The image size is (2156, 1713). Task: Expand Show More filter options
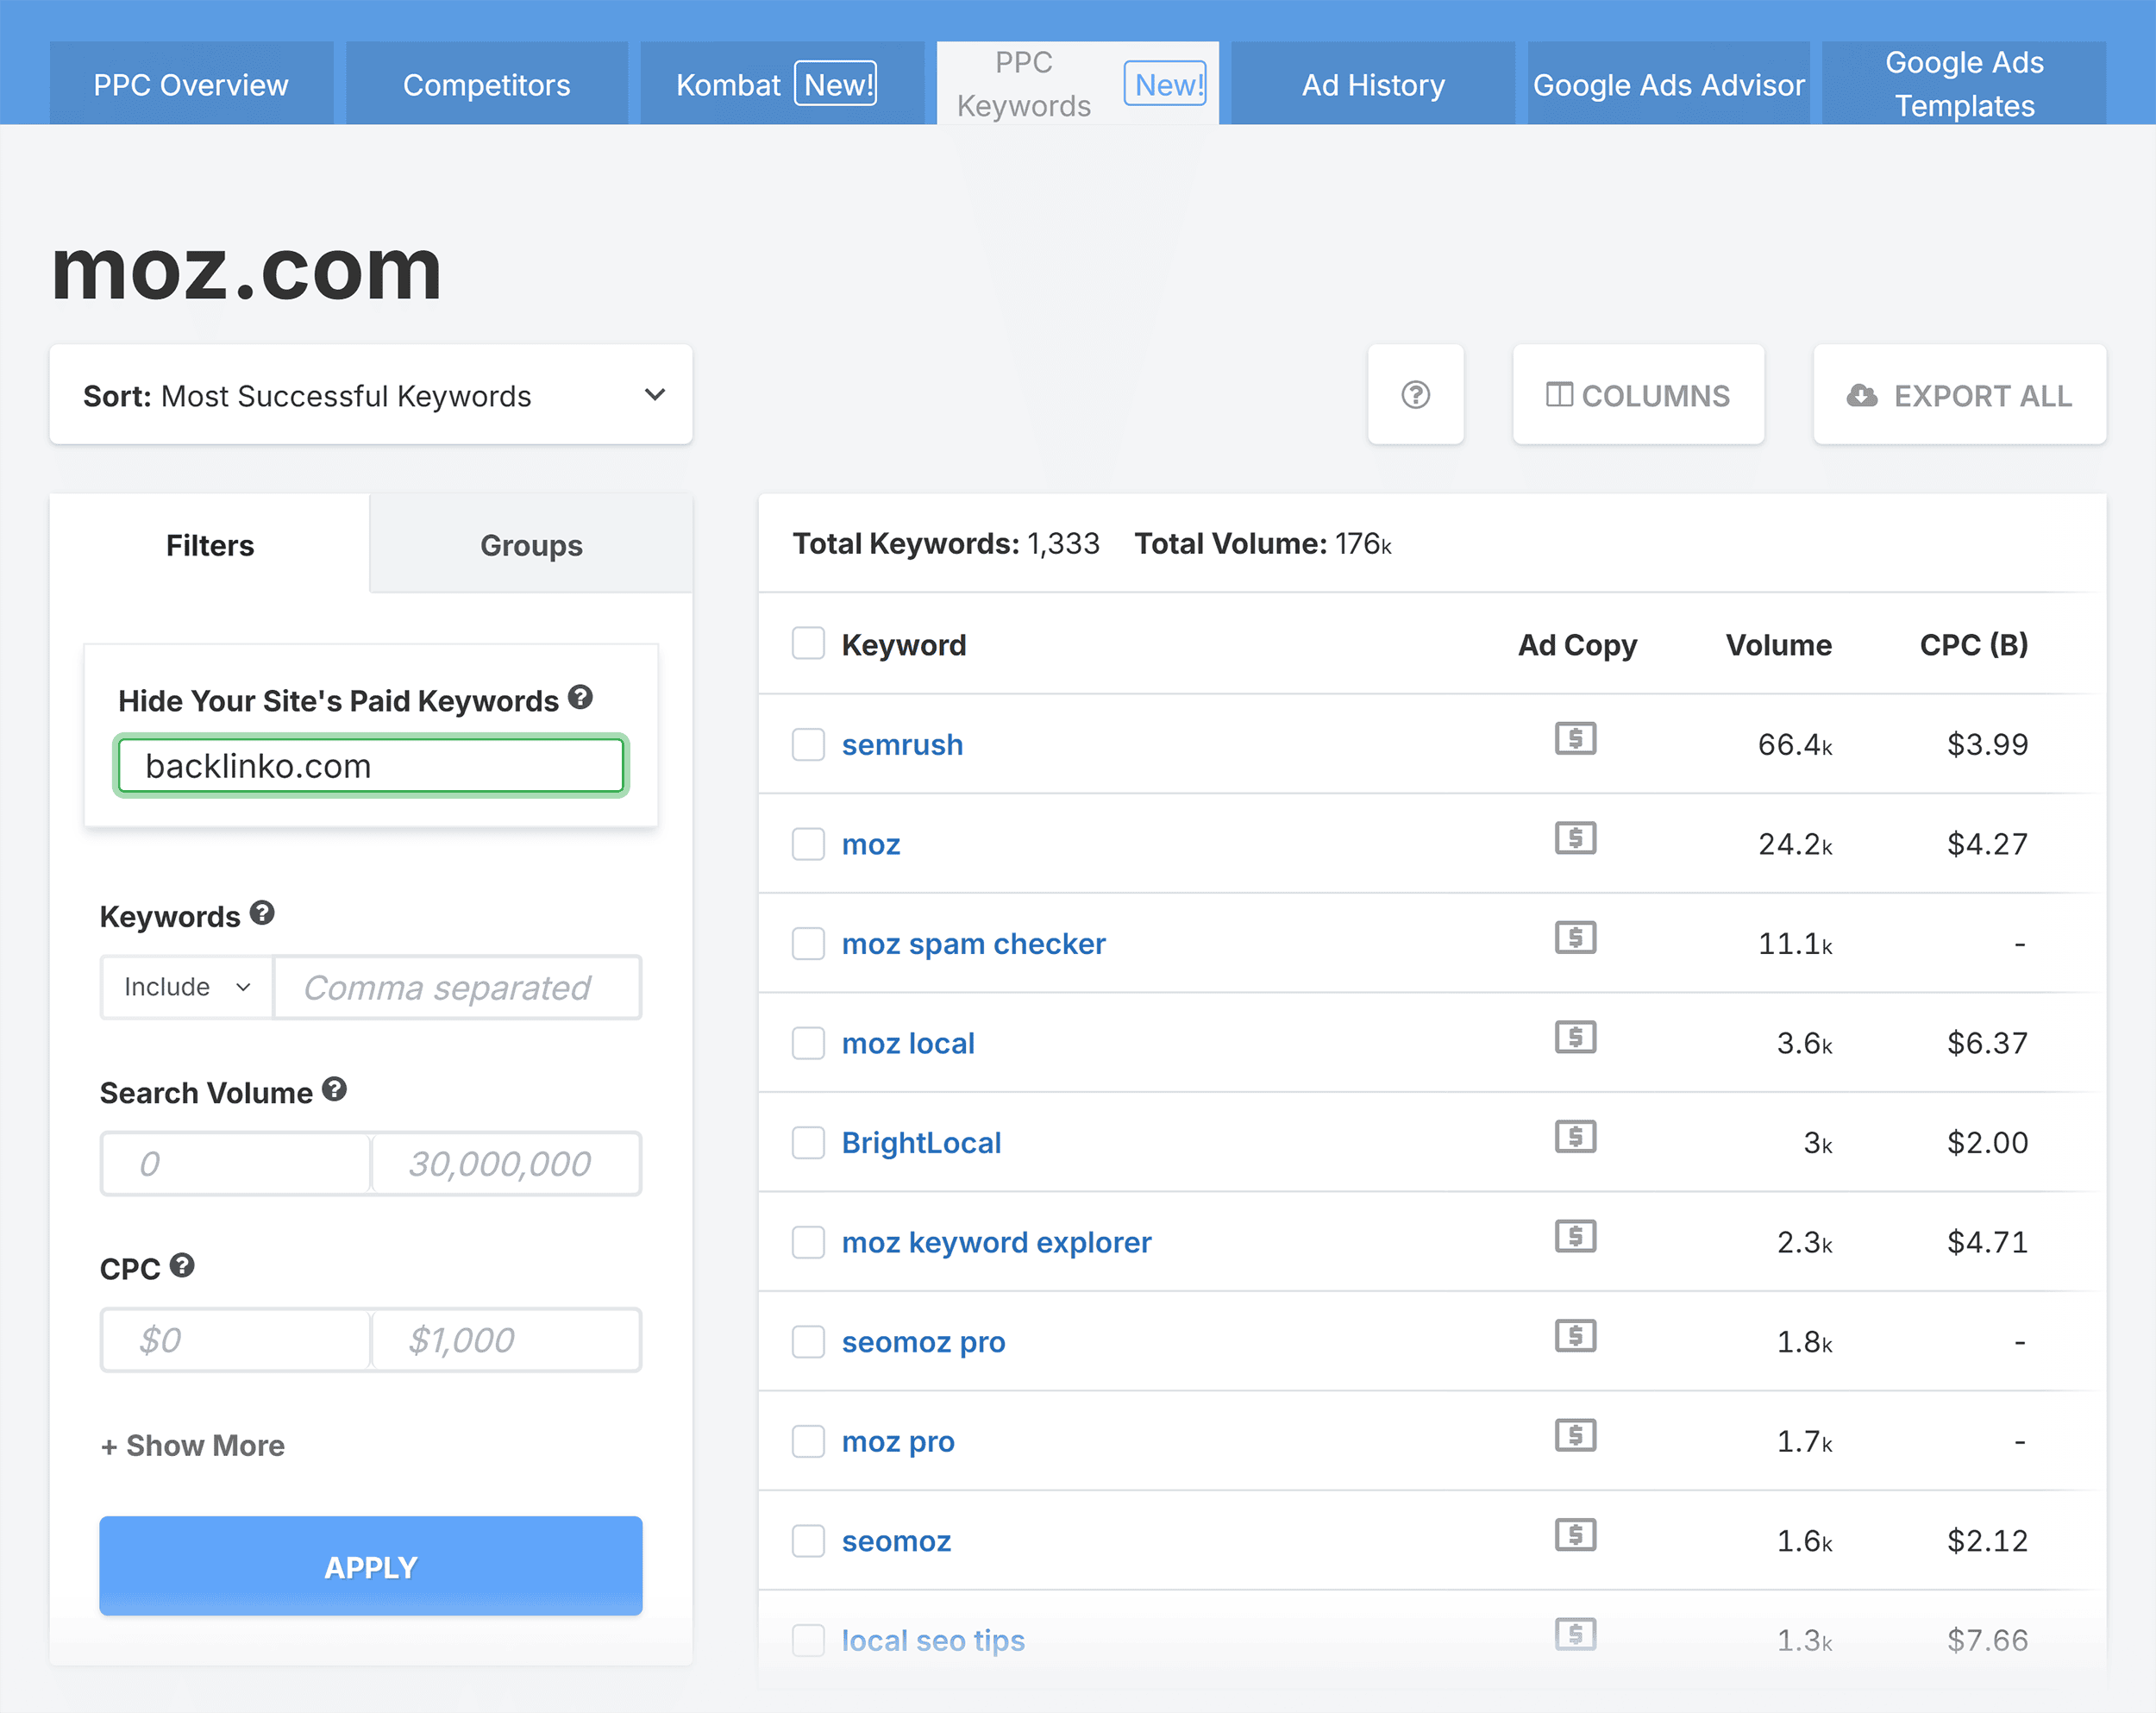(193, 1445)
